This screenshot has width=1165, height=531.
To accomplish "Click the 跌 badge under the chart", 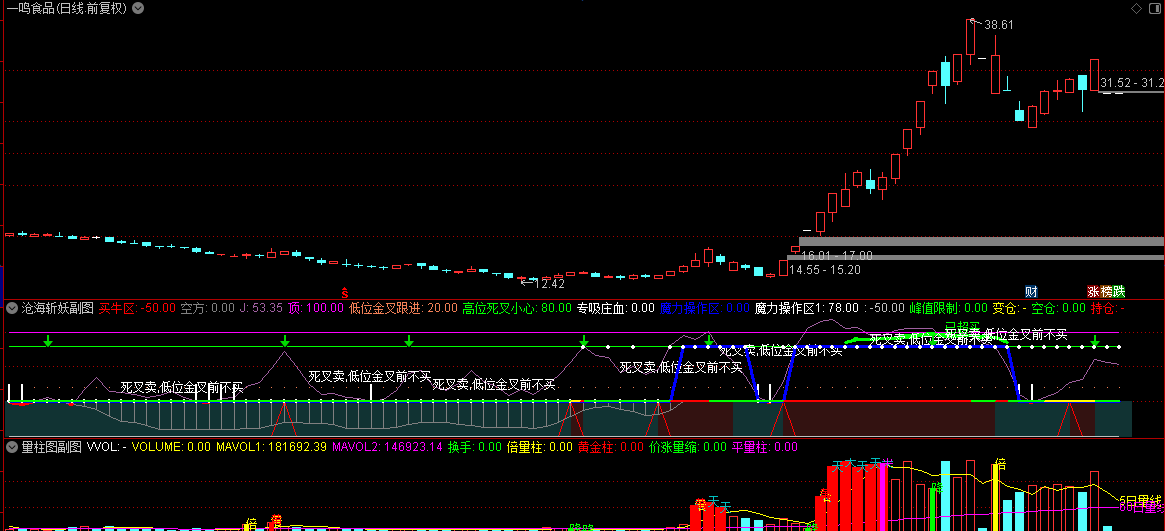I will pyautogui.click(x=1119, y=291).
